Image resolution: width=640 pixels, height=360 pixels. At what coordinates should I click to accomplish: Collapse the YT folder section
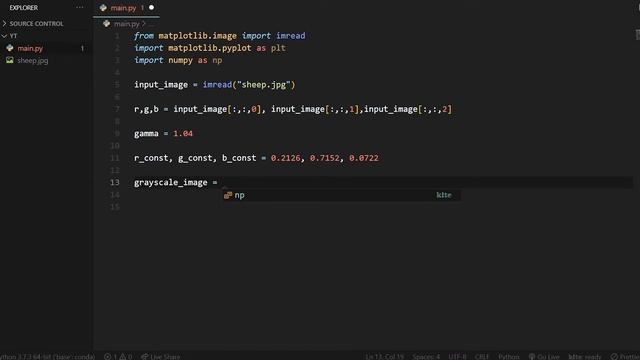click(13, 36)
